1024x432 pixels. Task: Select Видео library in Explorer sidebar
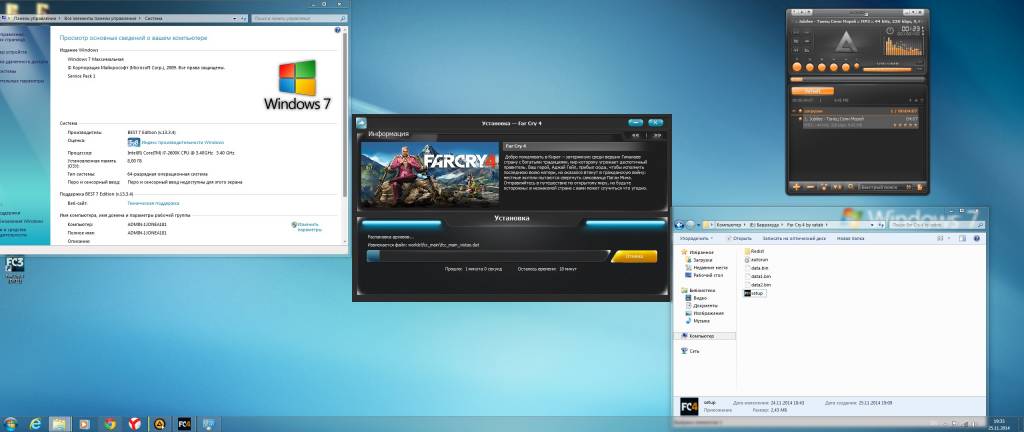click(x=696, y=298)
